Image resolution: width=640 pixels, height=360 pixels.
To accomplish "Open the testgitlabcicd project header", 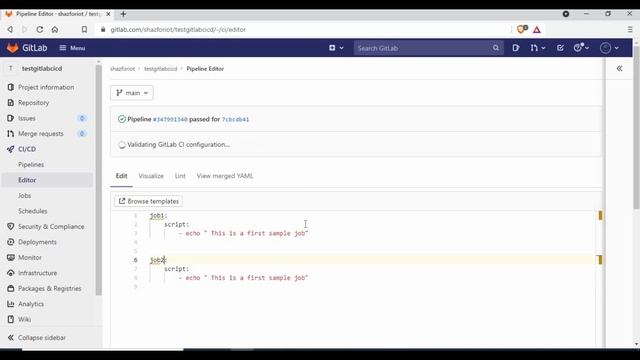I will [42, 69].
